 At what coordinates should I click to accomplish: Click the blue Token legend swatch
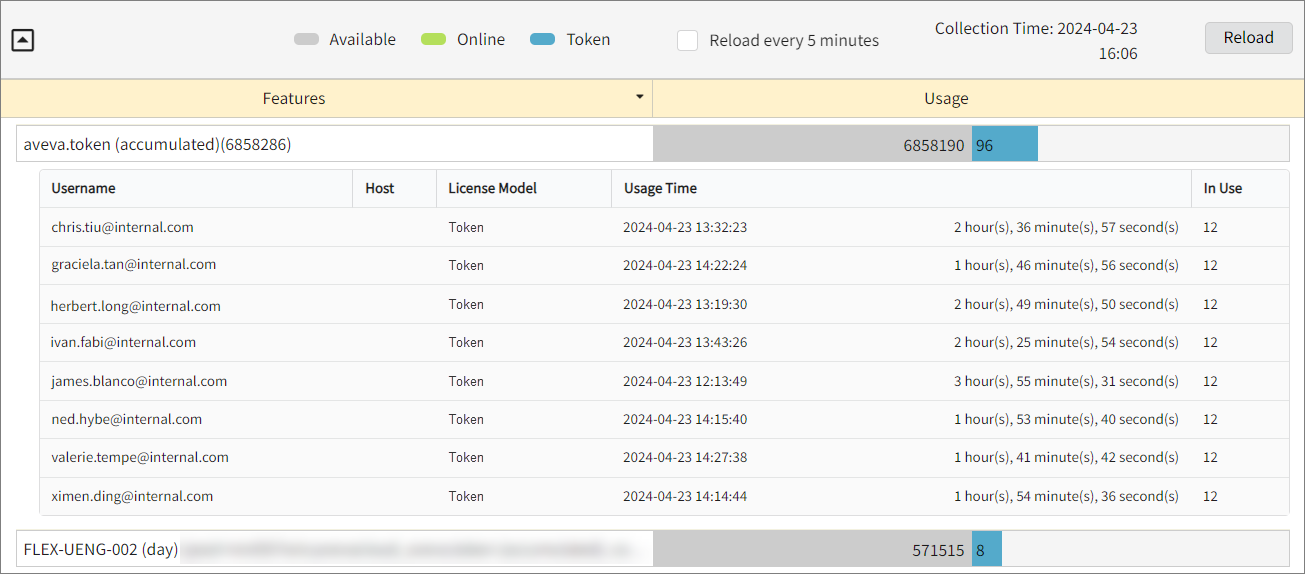pos(543,40)
